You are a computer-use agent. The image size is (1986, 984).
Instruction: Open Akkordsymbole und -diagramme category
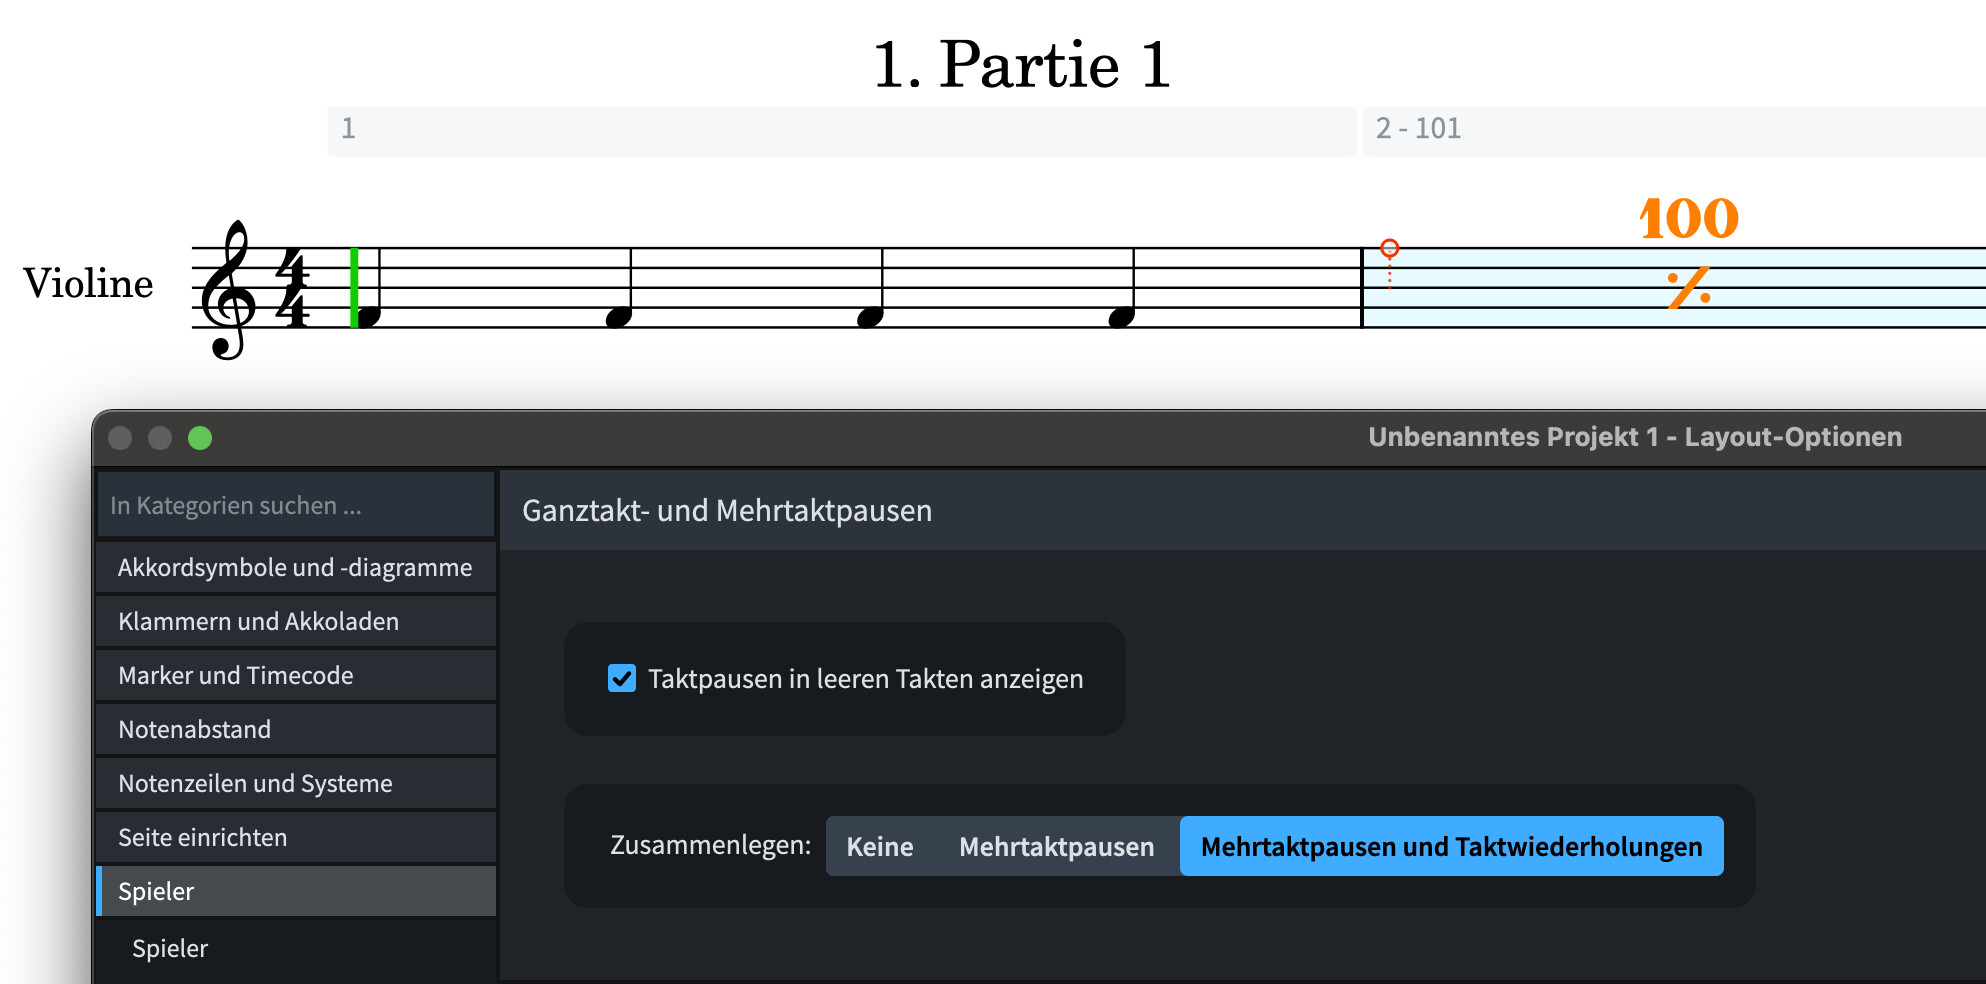point(297,567)
